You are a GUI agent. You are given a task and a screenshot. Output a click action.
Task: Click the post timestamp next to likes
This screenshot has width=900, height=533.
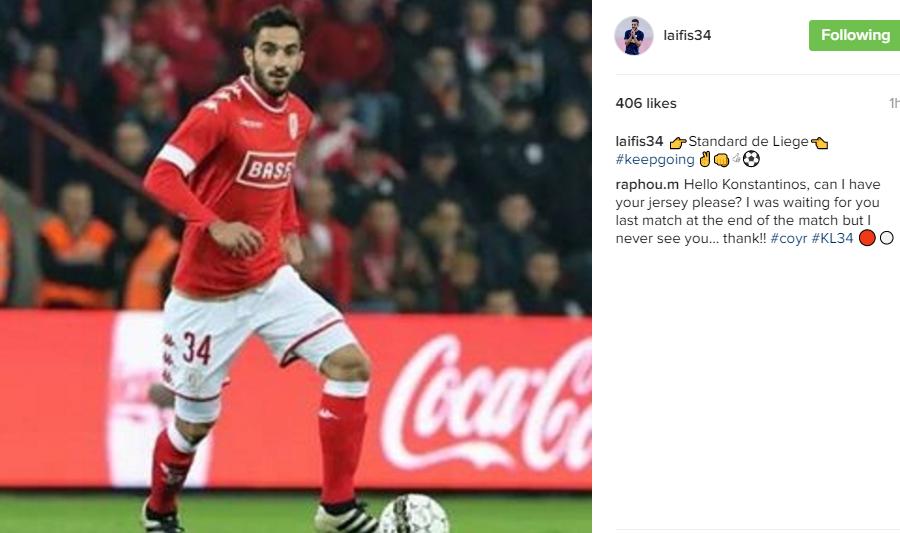[894, 103]
